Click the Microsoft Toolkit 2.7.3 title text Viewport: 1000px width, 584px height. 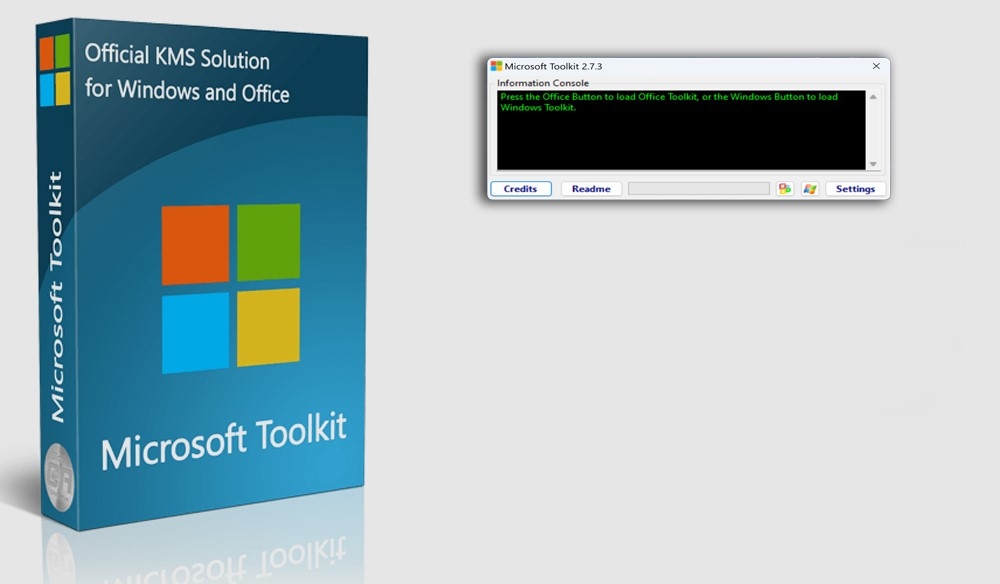555,65
